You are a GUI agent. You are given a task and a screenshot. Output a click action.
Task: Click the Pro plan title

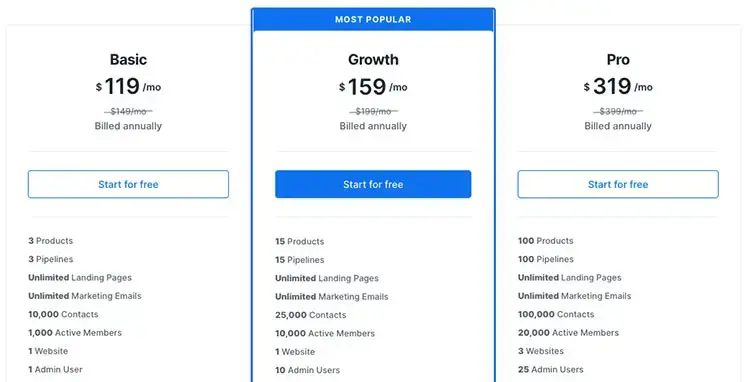618,59
